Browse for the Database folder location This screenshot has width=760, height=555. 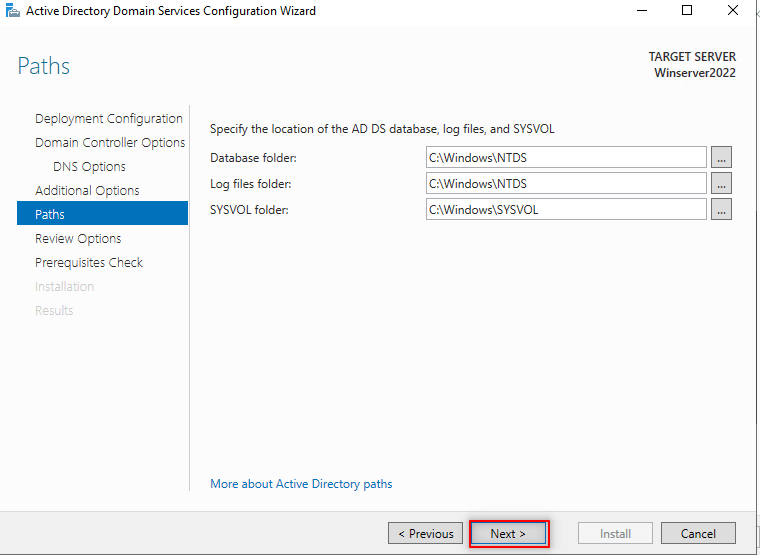coord(721,158)
